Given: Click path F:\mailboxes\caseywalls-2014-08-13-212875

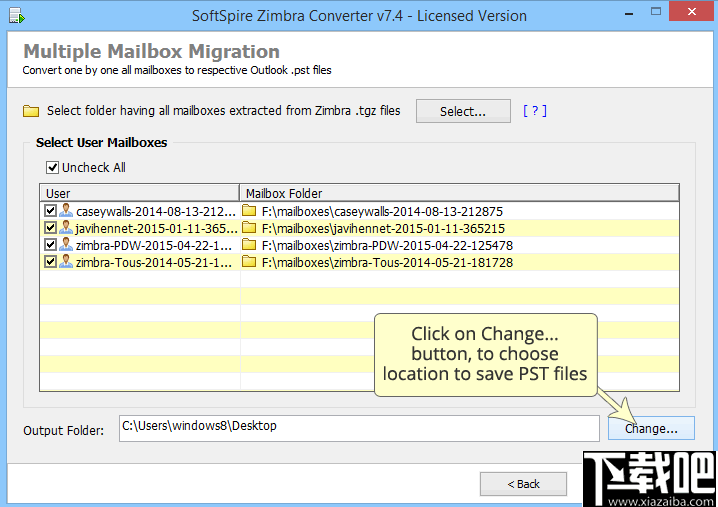Looking at the screenshot, I should (382, 211).
